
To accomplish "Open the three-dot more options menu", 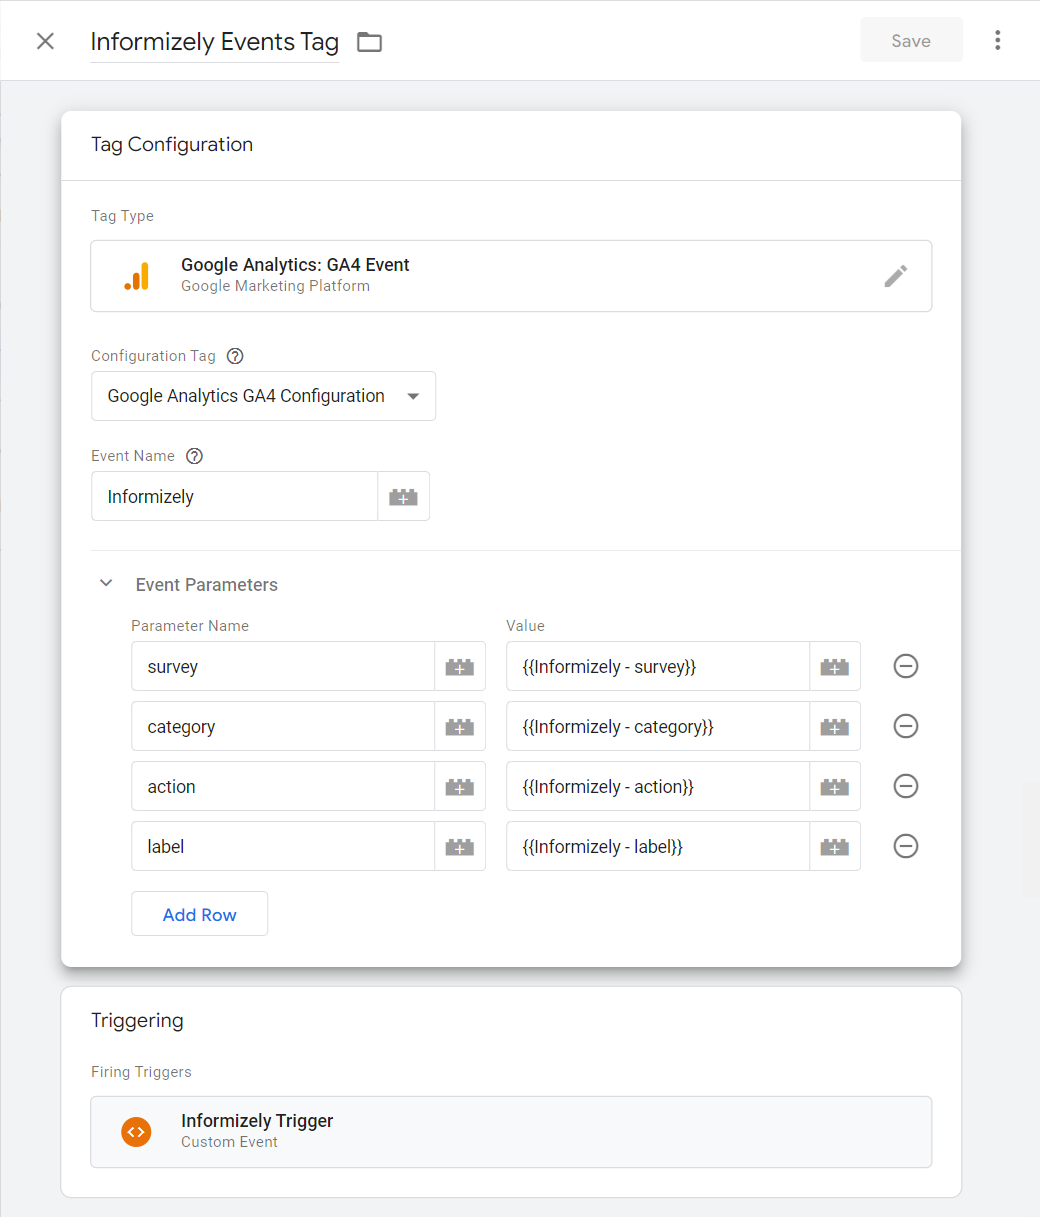I will click(x=997, y=40).
